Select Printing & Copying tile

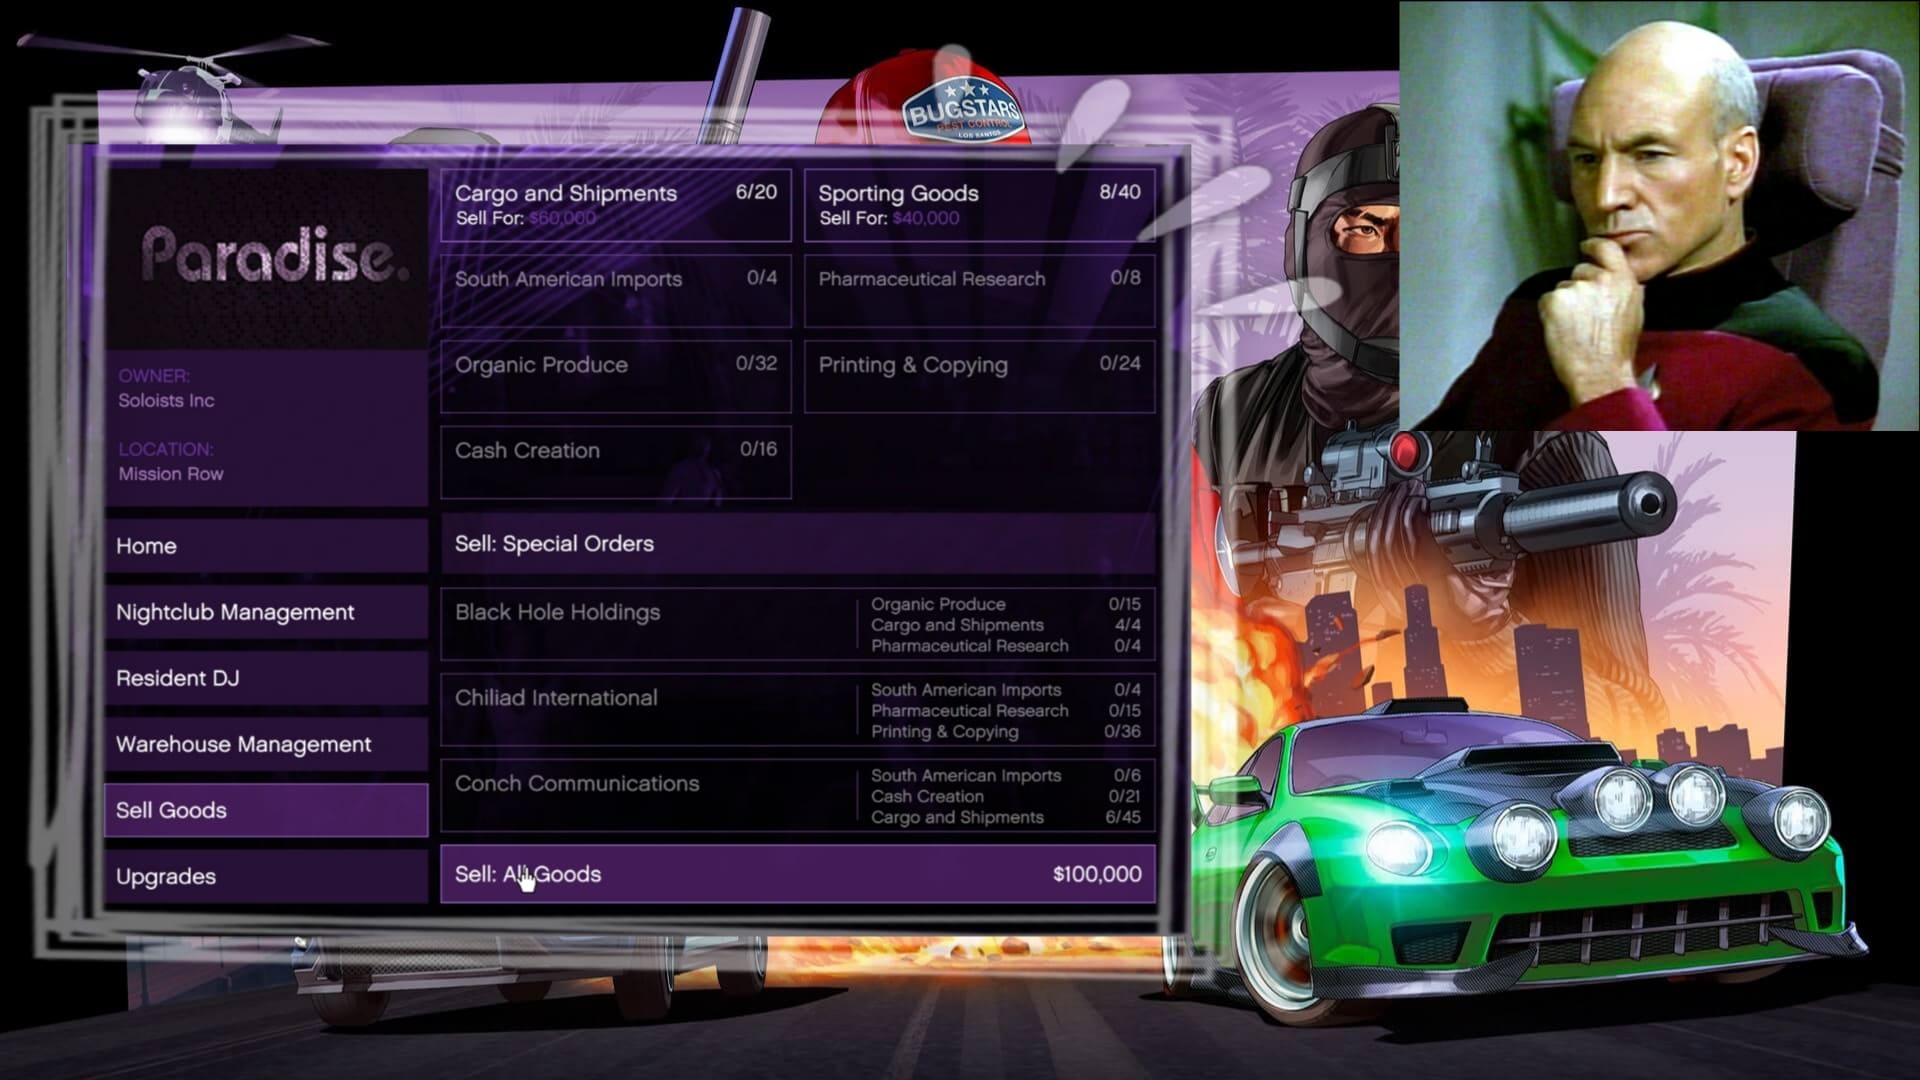click(980, 377)
